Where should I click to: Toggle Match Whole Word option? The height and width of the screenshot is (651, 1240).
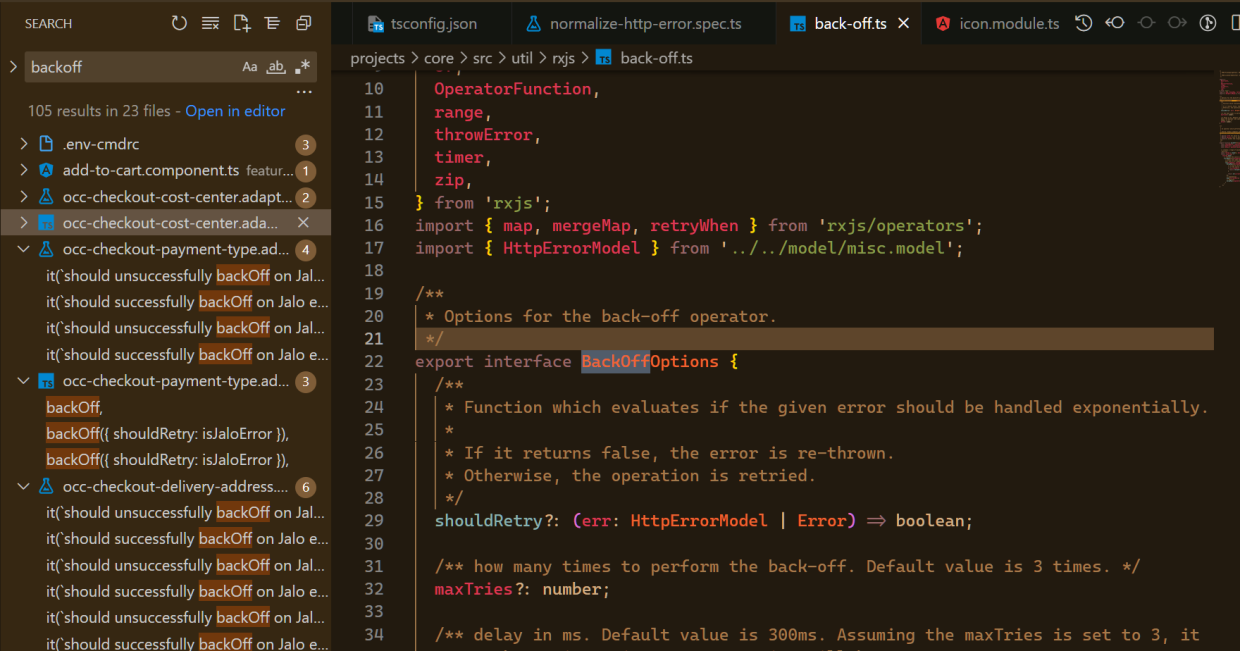(276, 67)
